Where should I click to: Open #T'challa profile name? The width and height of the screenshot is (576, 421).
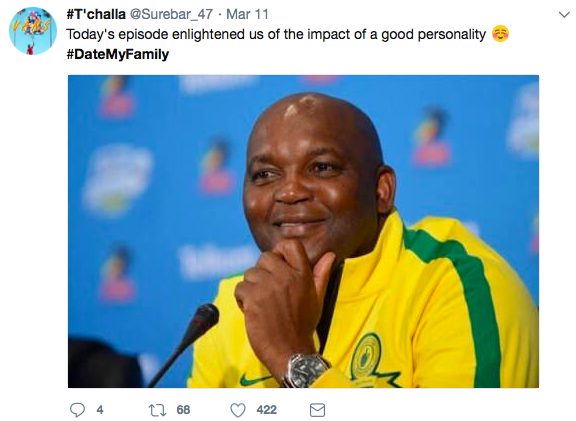[96, 14]
